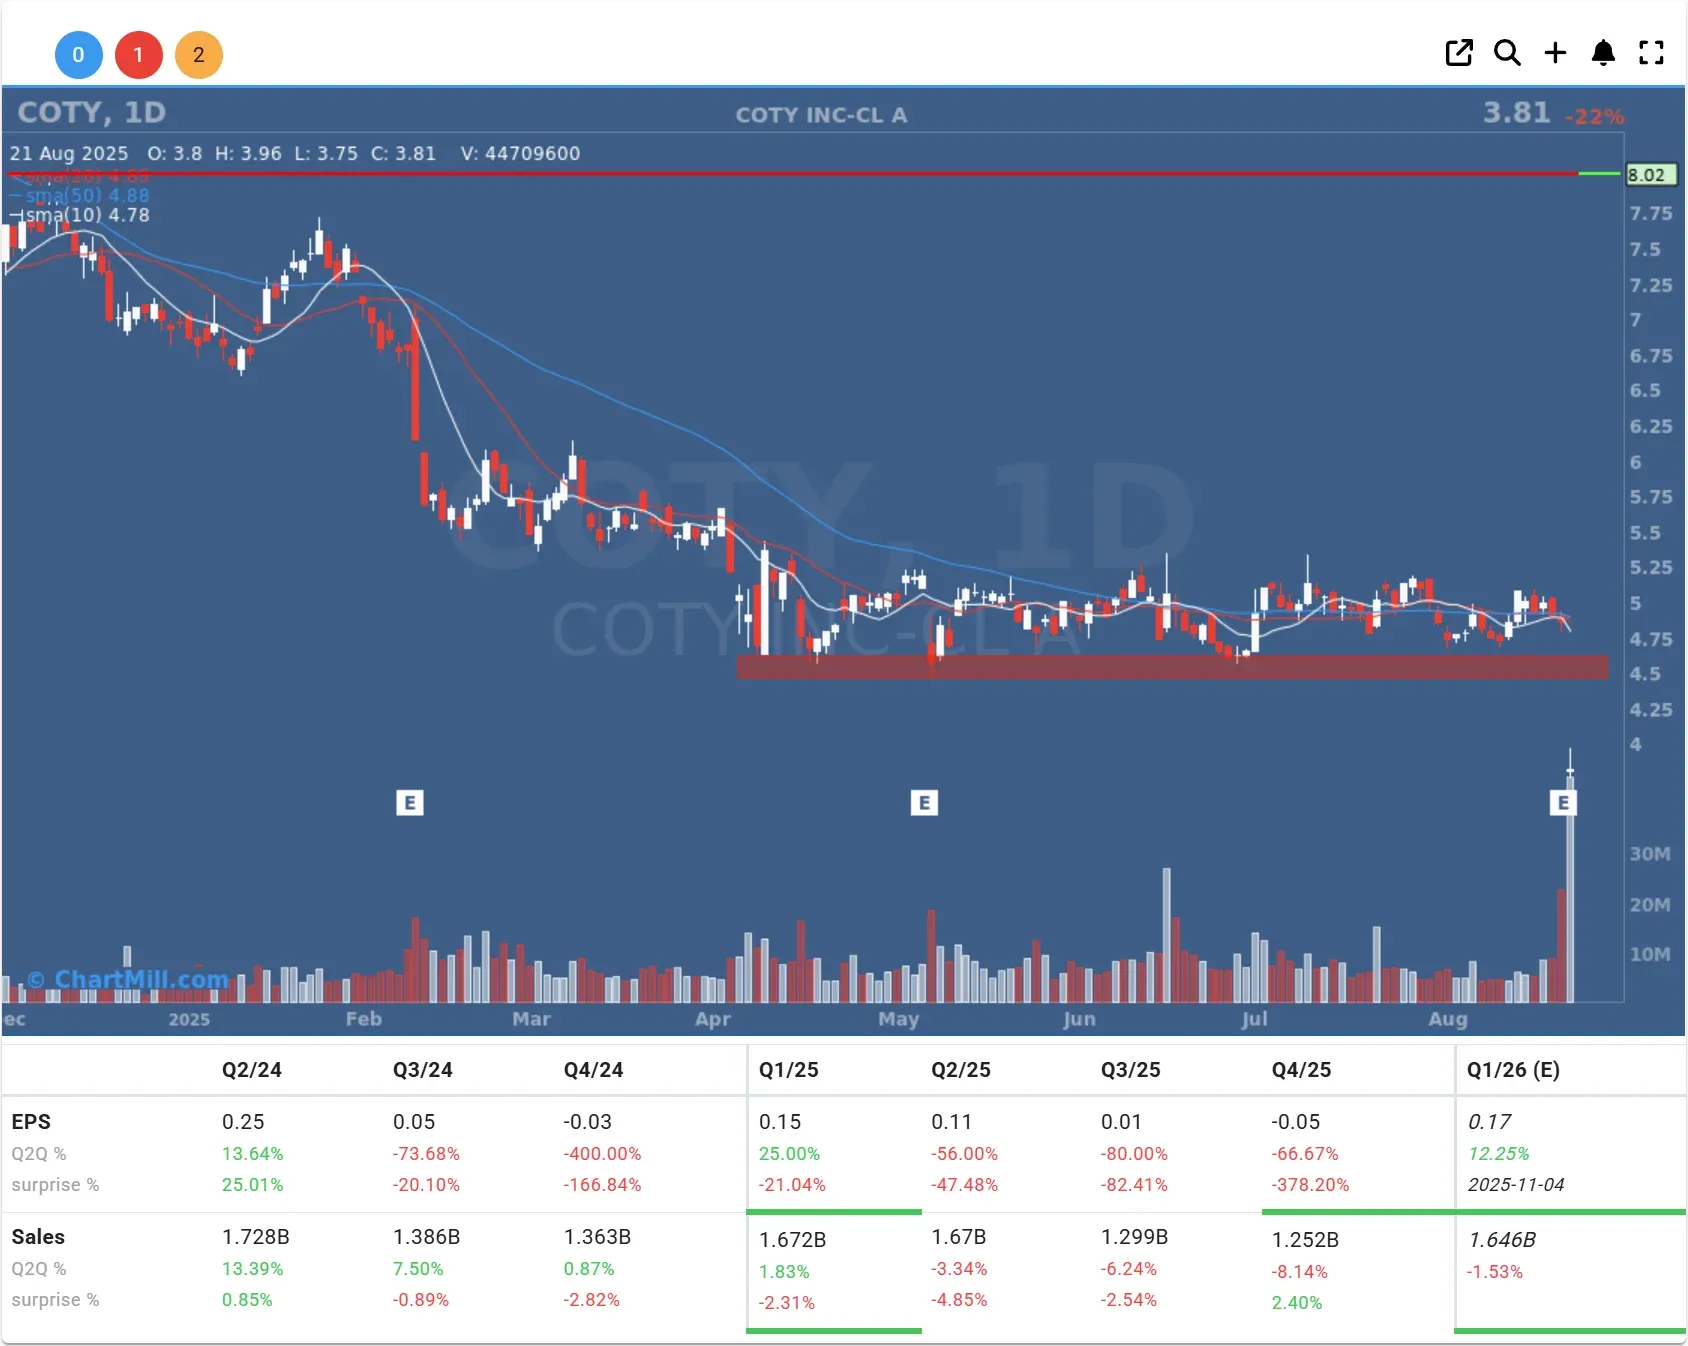
Task: Click the sma(50) 4.88 legend label
Action: (80, 196)
